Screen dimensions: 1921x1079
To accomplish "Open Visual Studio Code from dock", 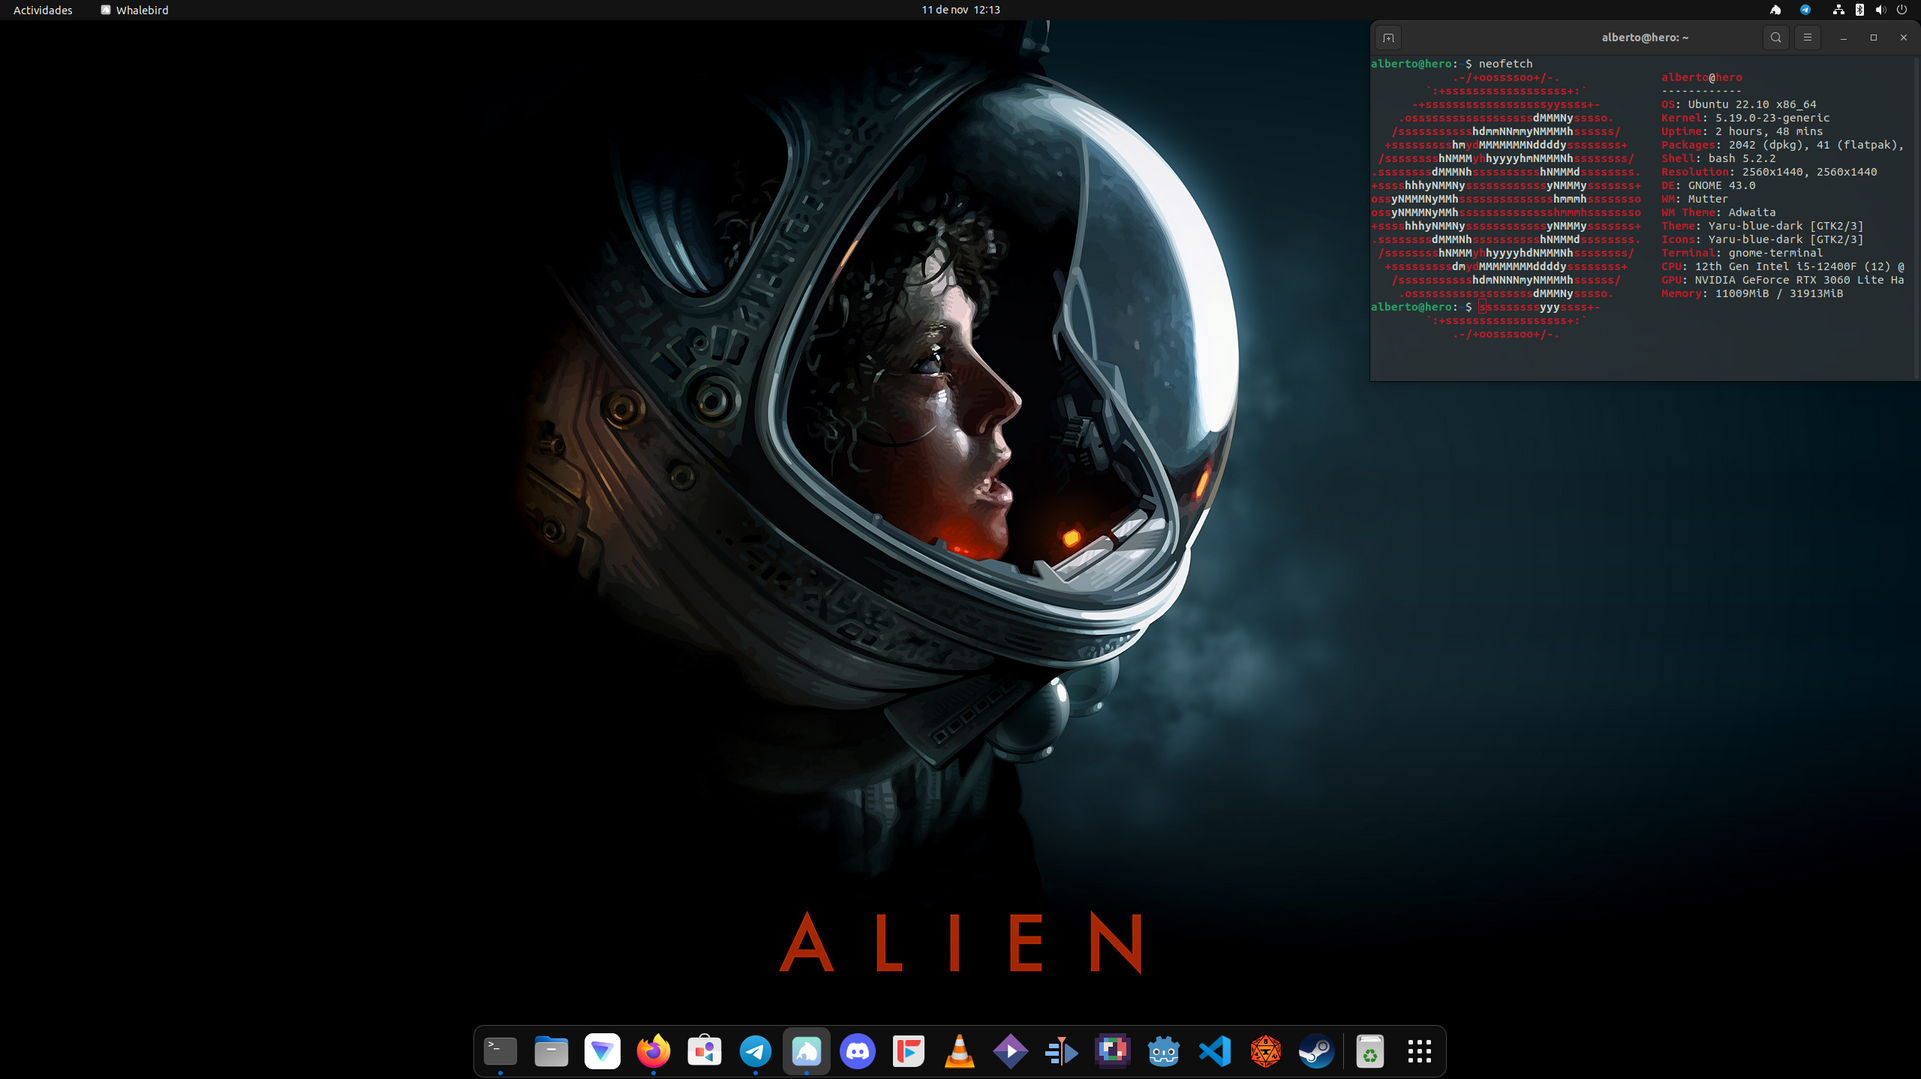I will [1214, 1051].
